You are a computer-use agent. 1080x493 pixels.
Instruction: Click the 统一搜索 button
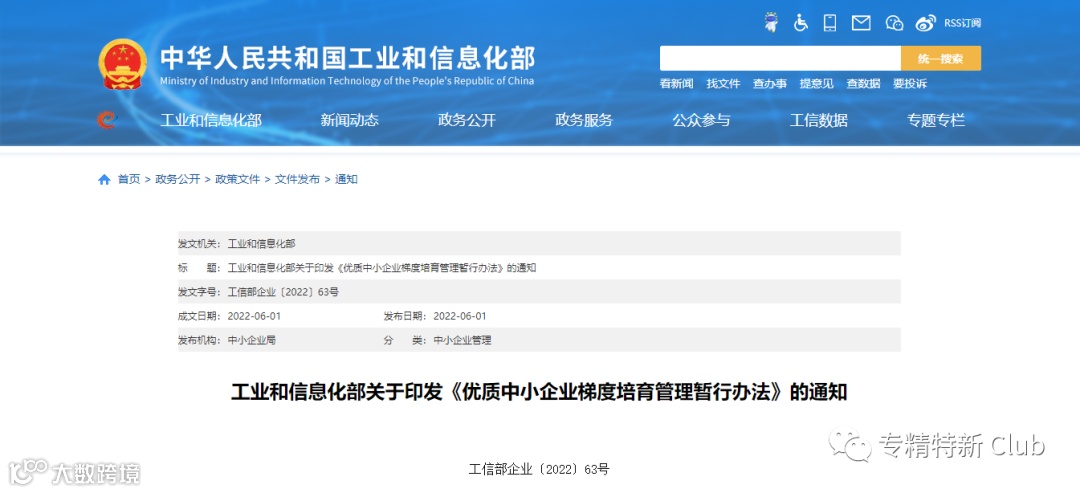[x=941, y=59]
